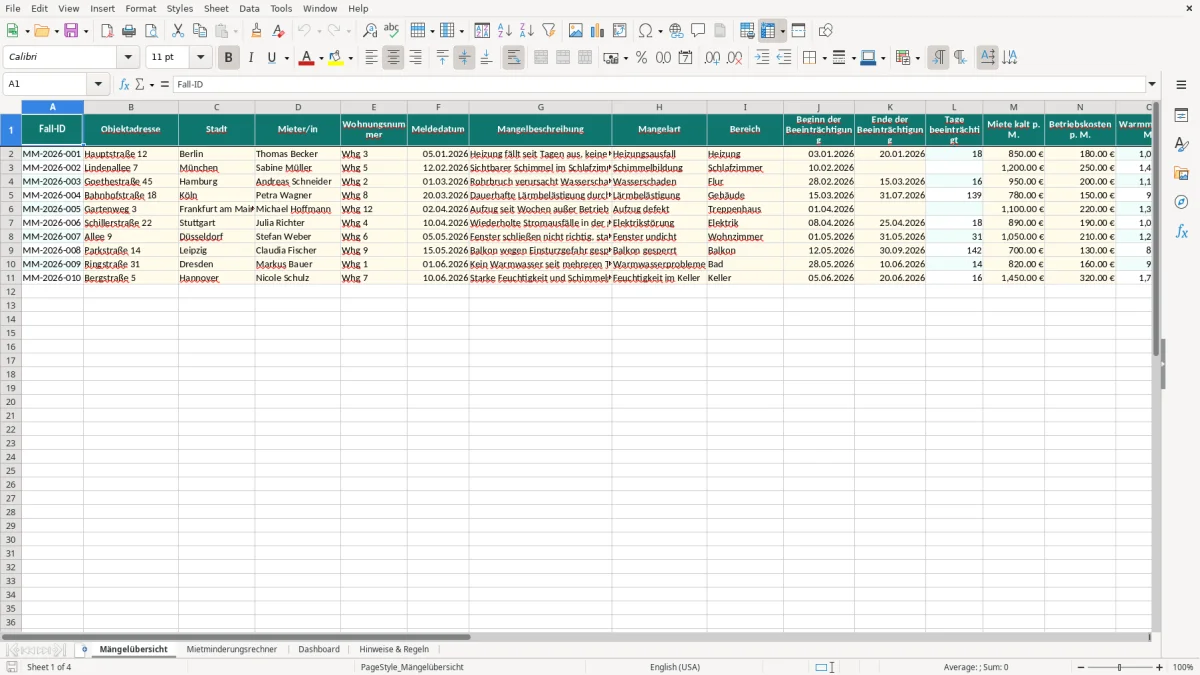Image resolution: width=1200 pixels, height=675 pixels.
Task: Apply the red font color swatch
Action: 306,58
